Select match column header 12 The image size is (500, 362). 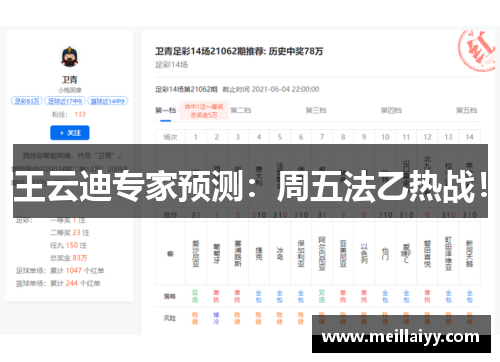point(427,137)
